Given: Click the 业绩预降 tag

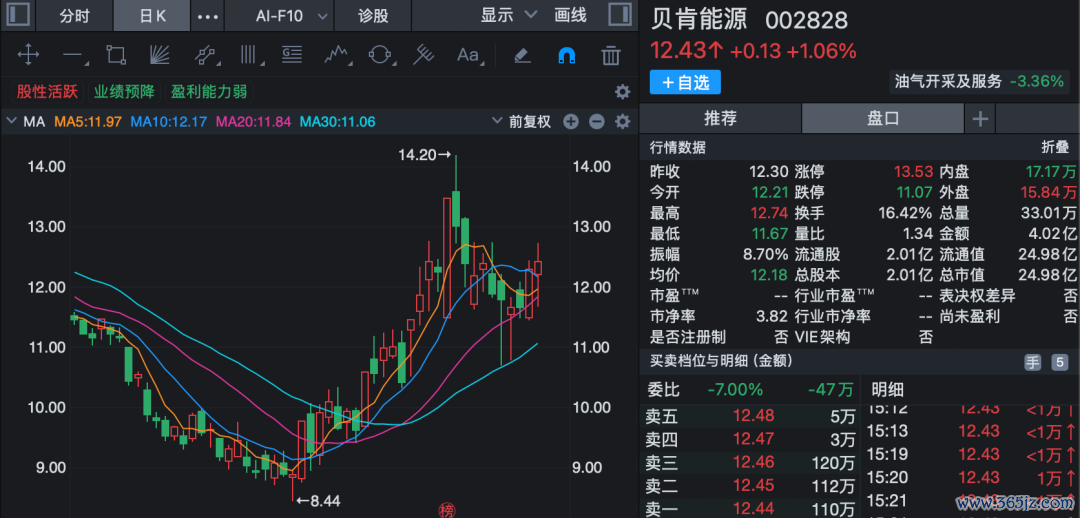Looking at the screenshot, I should point(125,92).
